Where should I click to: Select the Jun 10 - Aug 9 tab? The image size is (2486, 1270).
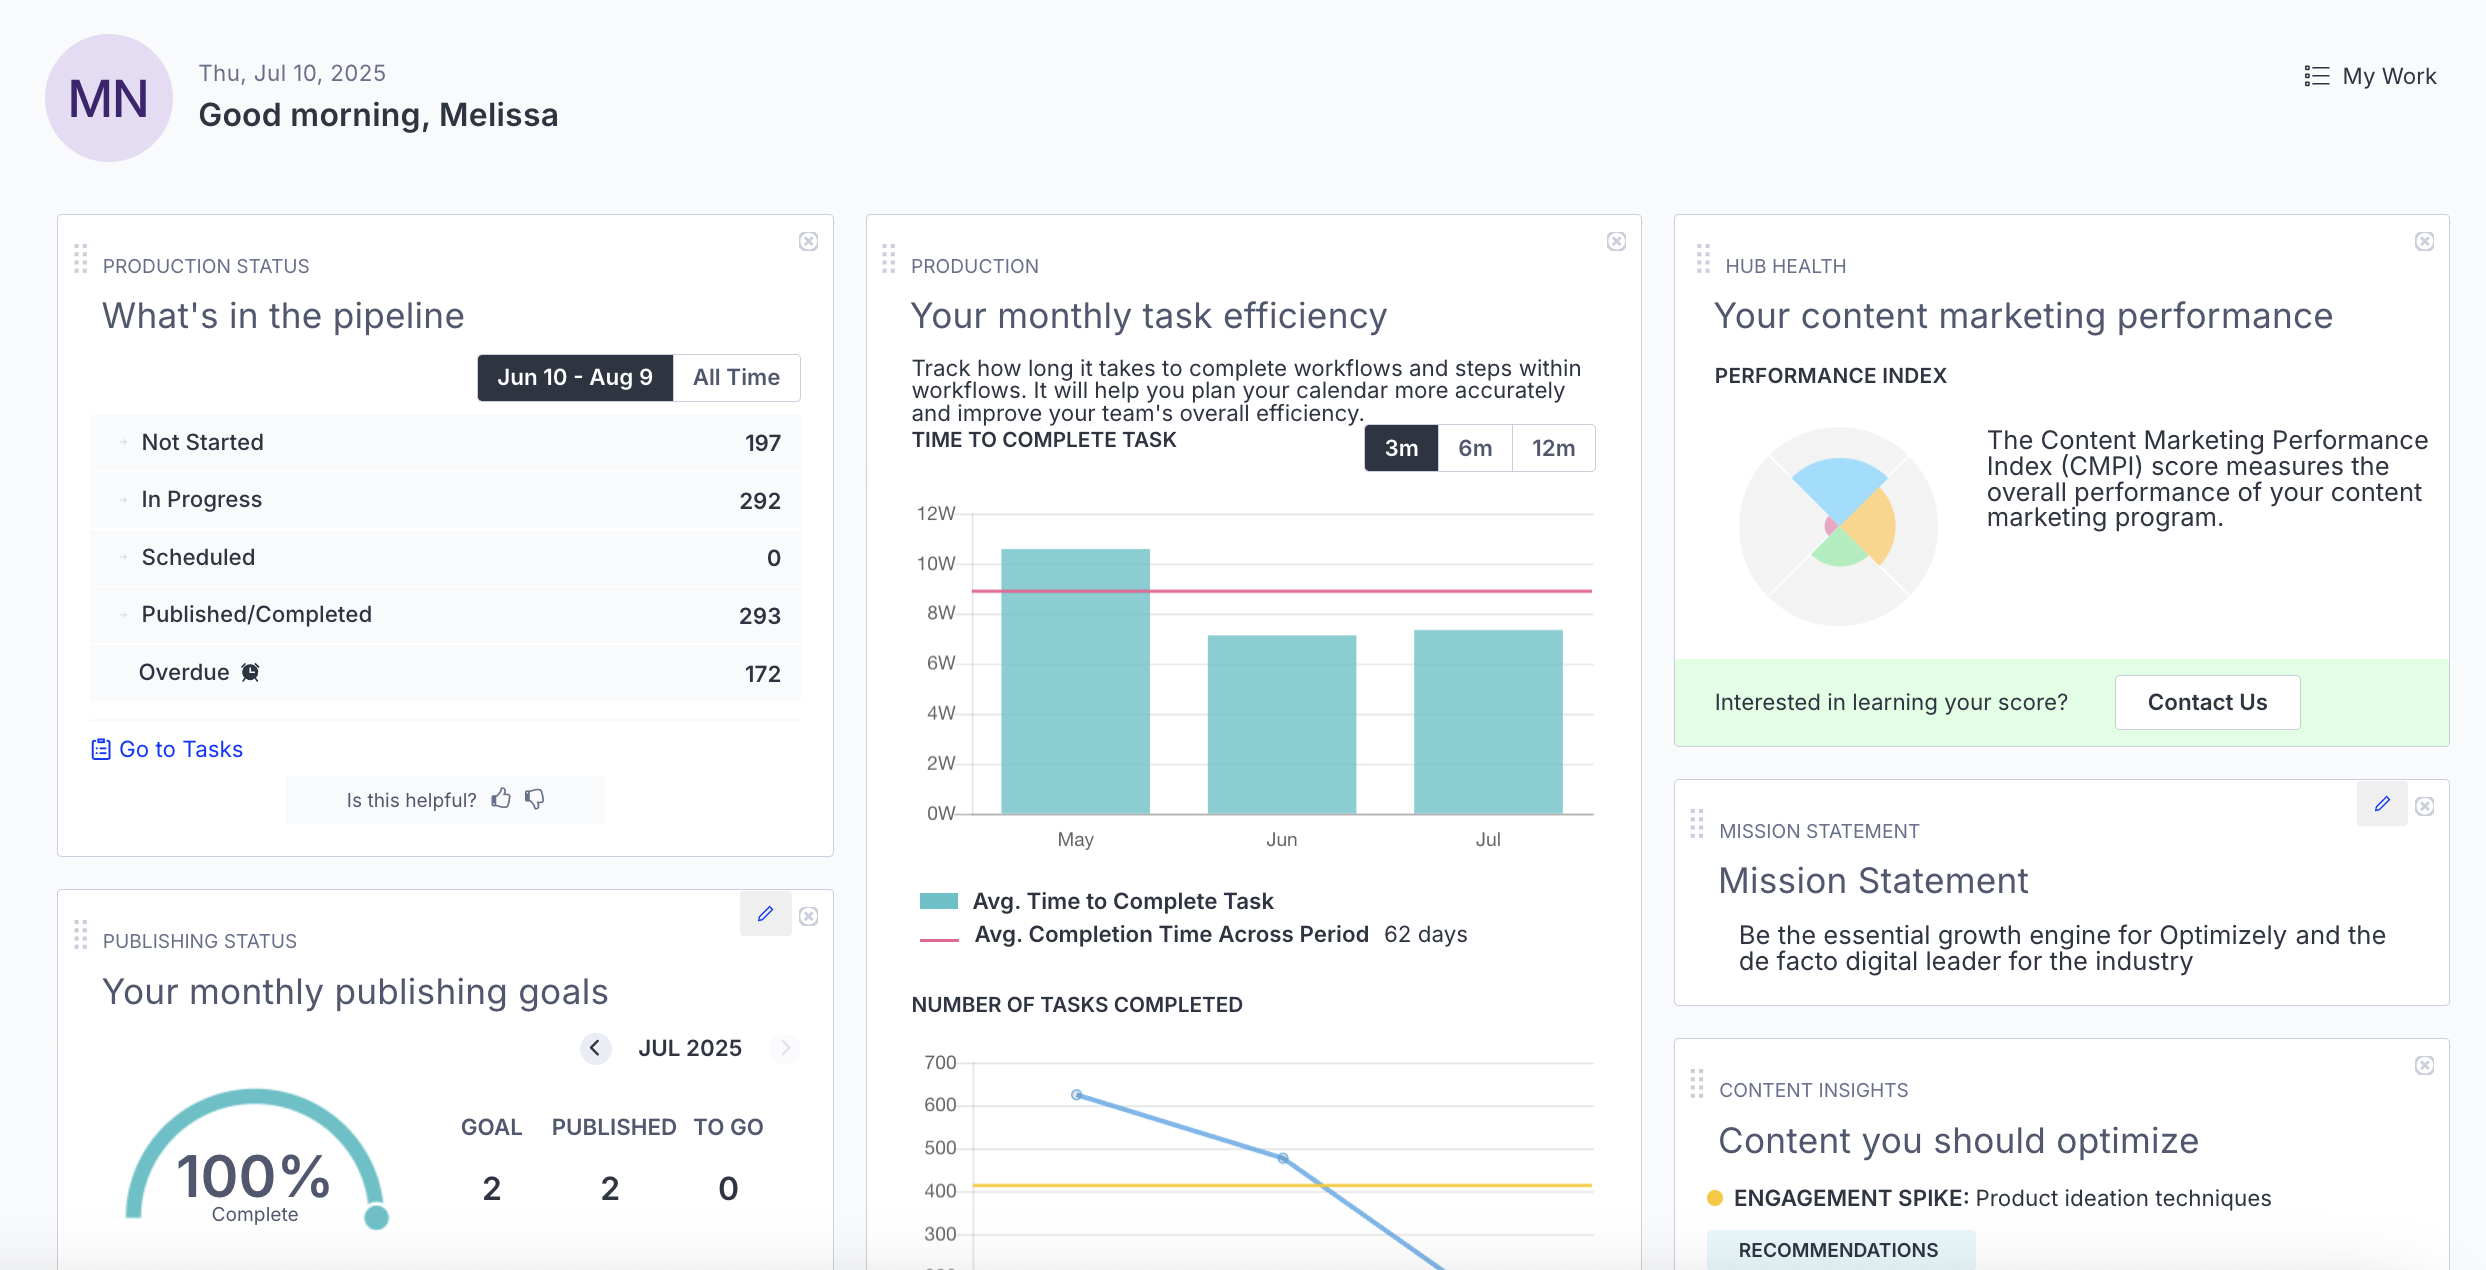click(x=575, y=377)
